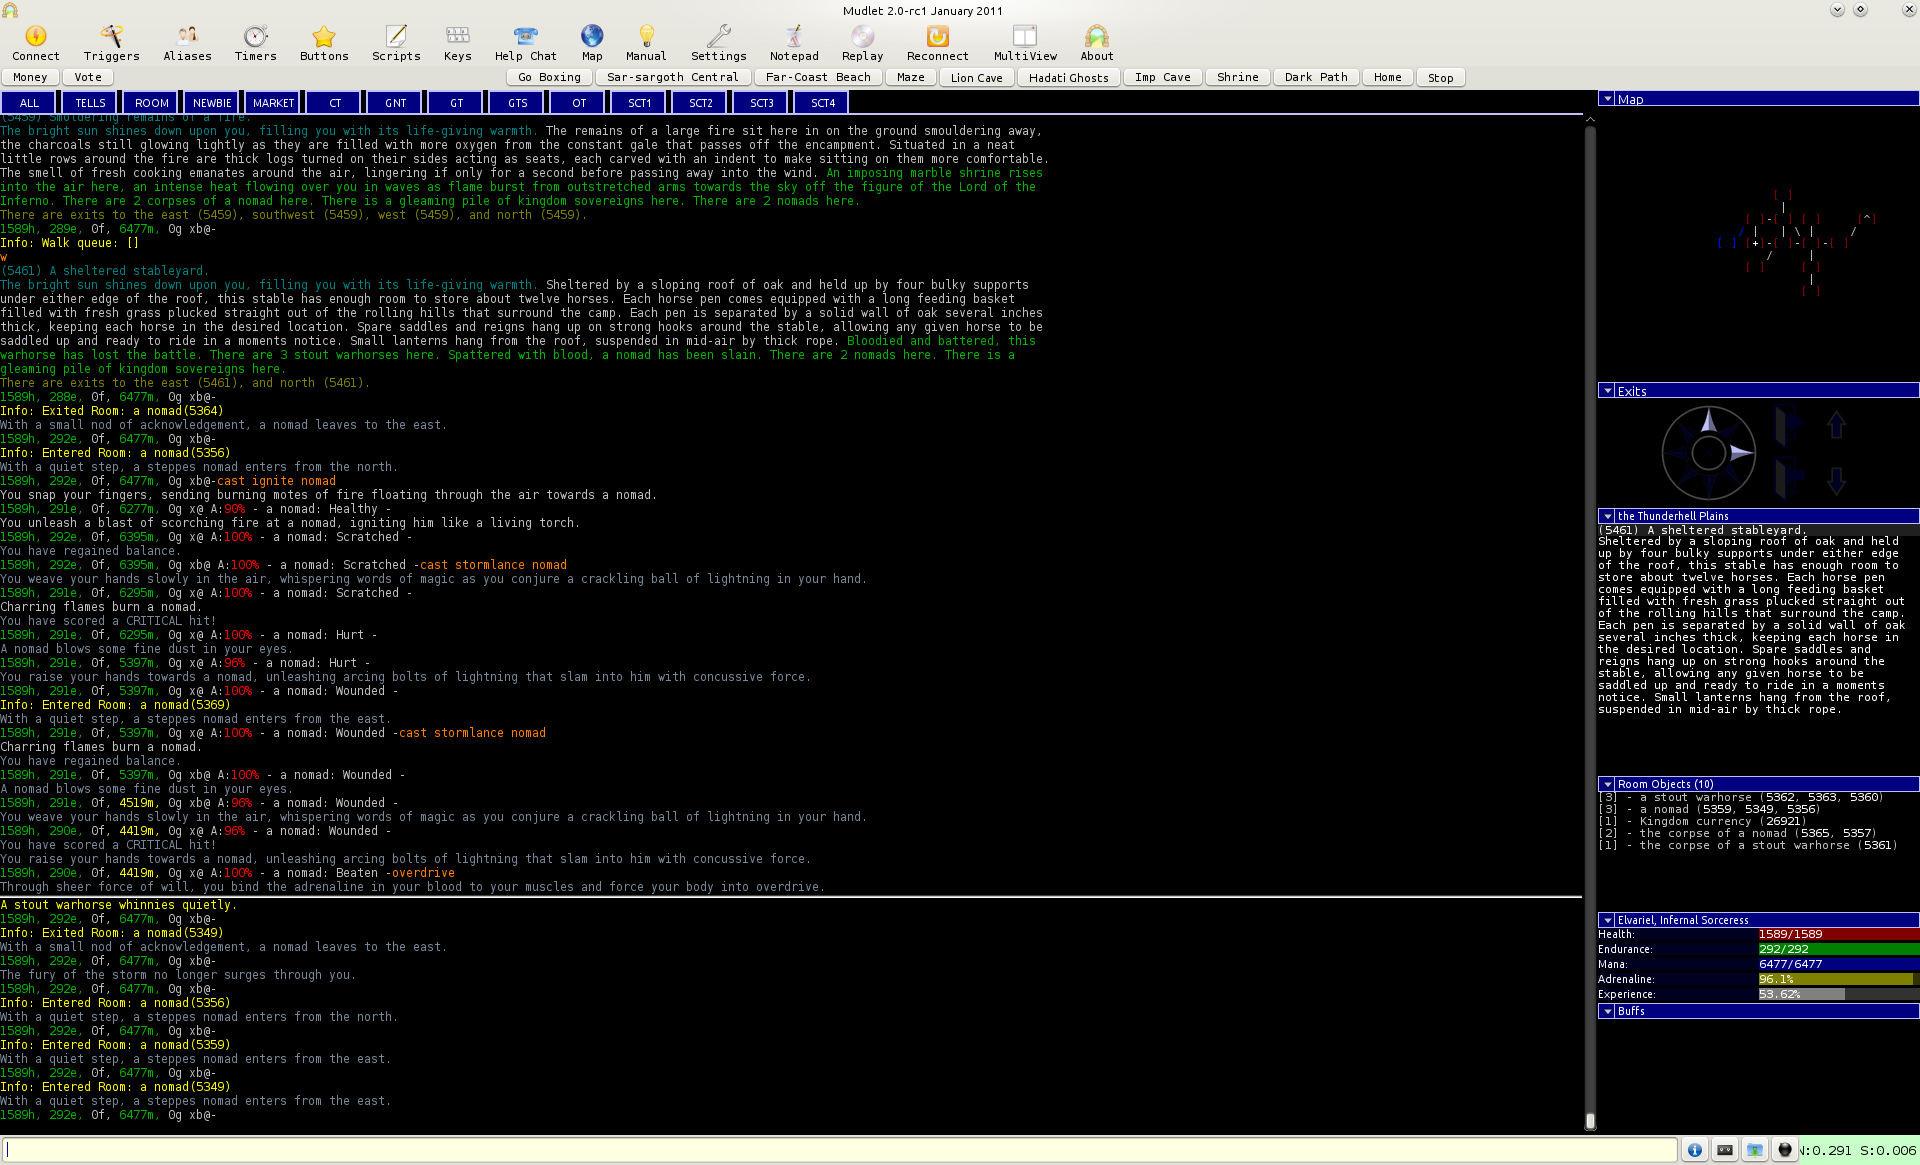The width and height of the screenshot is (1920, 1165).
Task: Click the Hadati Ghosts button
Action: (1068, 77)
